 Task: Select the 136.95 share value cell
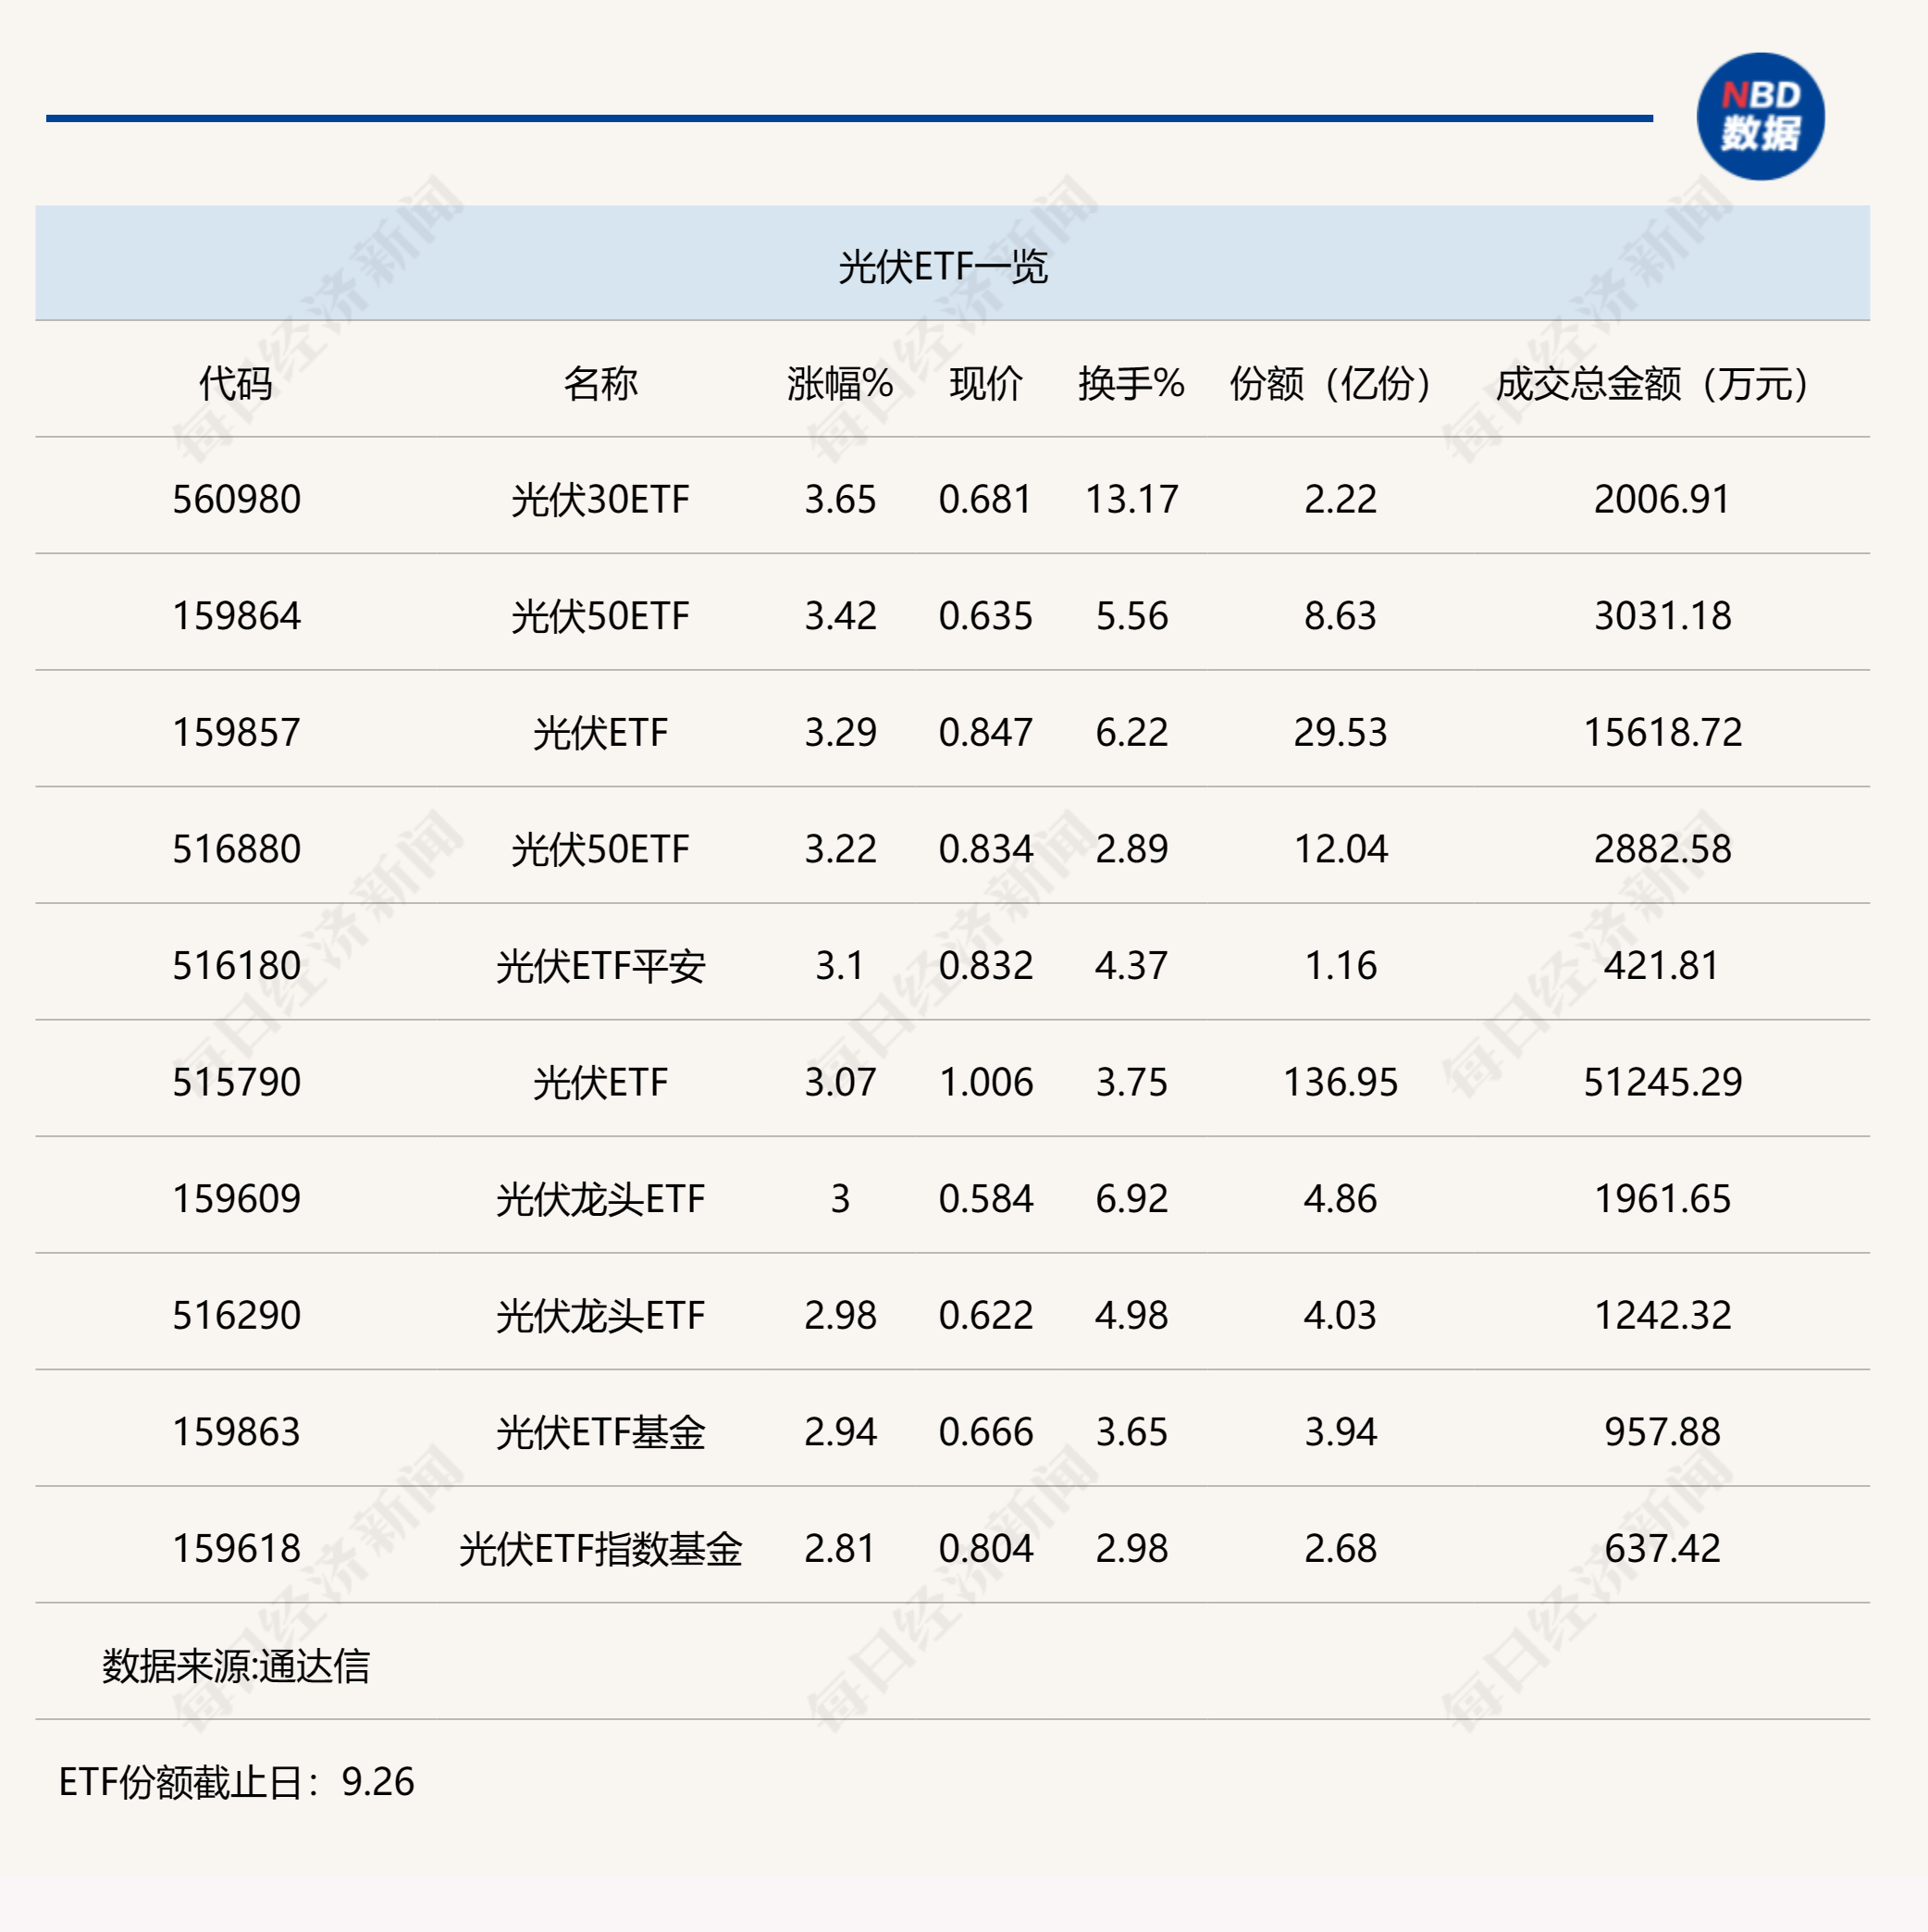[x=1340, y=1082]
